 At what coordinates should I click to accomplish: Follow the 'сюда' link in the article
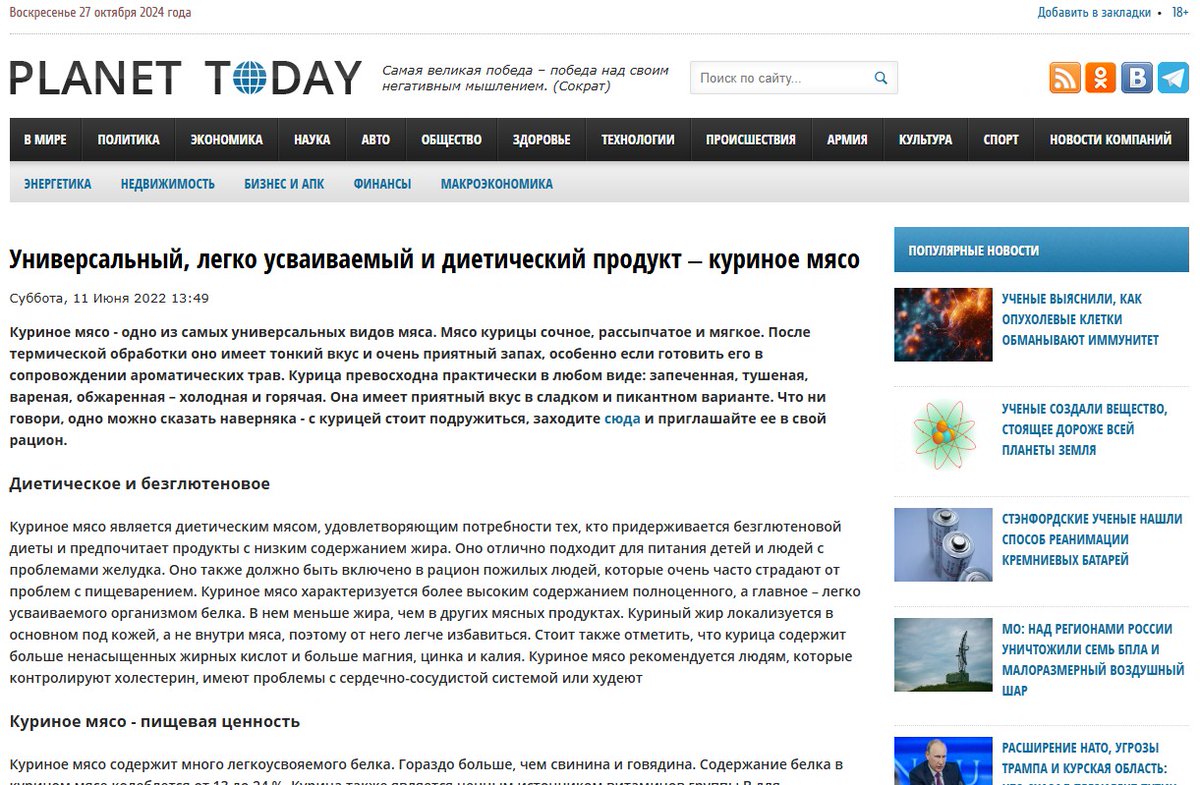pos(622,418)
